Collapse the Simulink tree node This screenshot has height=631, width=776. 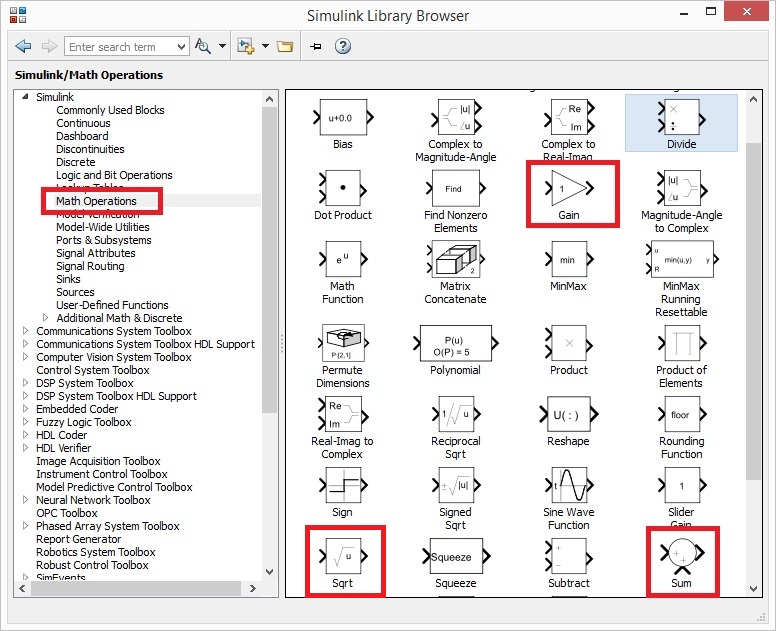point(25,97)
